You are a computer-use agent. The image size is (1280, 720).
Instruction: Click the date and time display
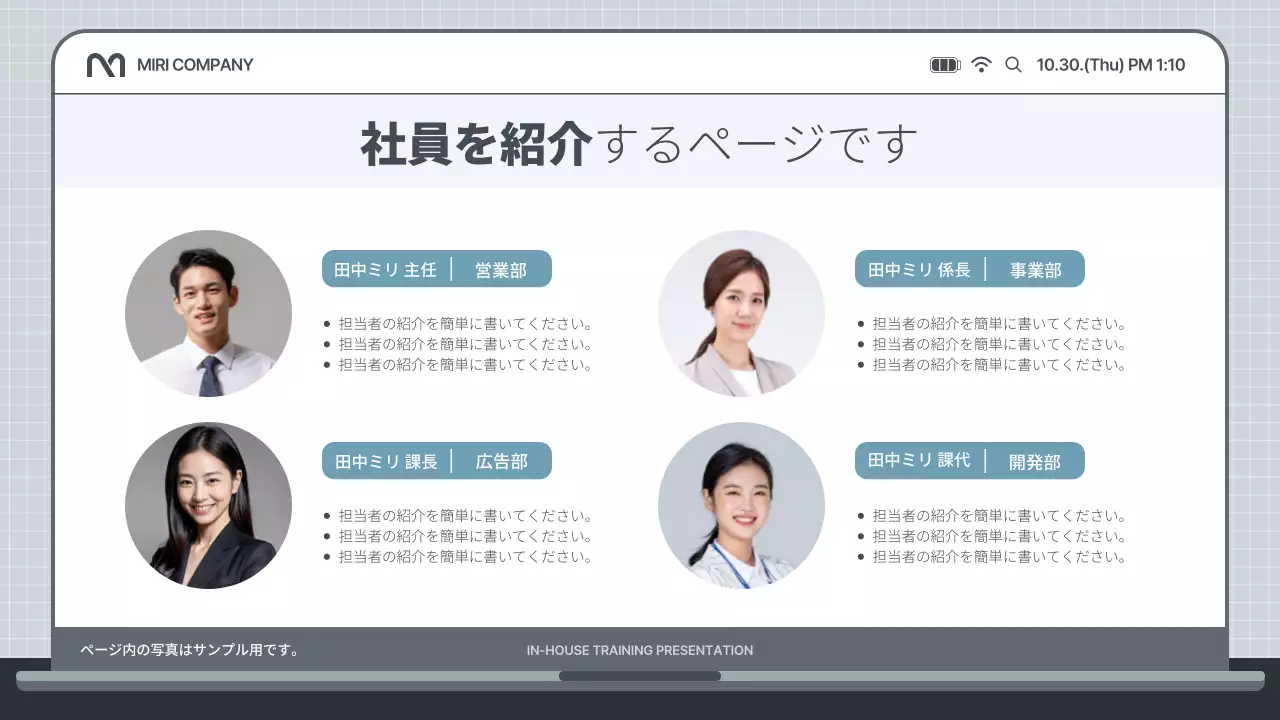click(x=1110, y=65)
